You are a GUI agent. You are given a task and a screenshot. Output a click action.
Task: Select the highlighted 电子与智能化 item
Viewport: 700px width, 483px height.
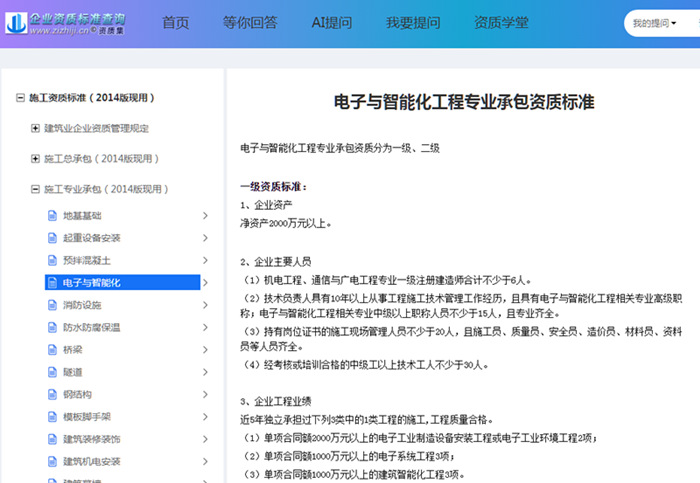122,283
